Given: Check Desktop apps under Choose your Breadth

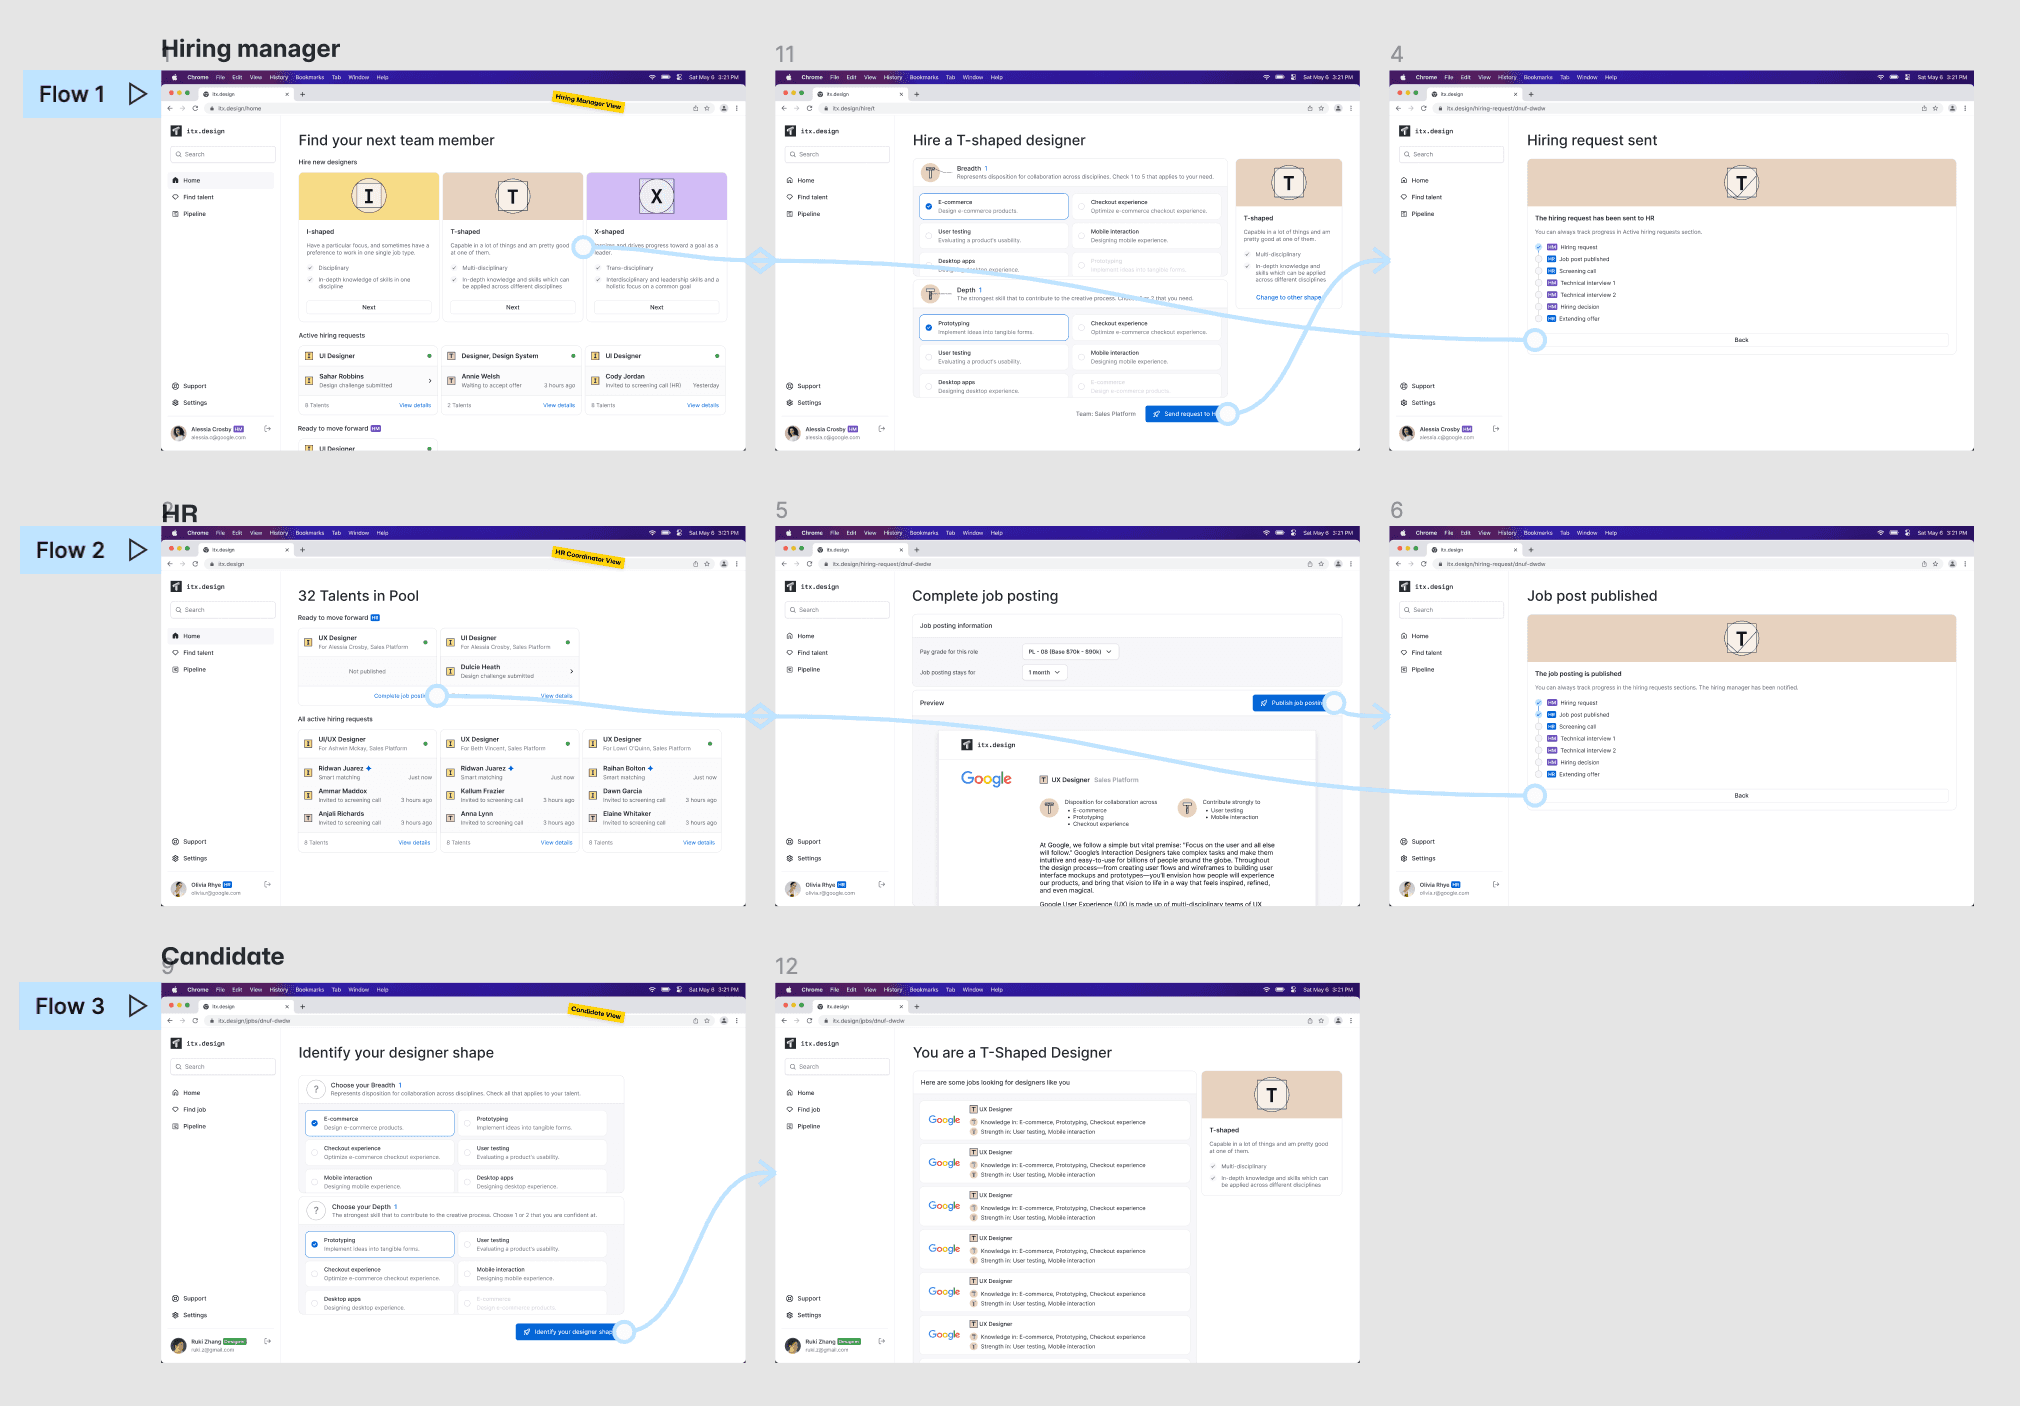Looking at the screenshot, I should [x=467, y=1182].
